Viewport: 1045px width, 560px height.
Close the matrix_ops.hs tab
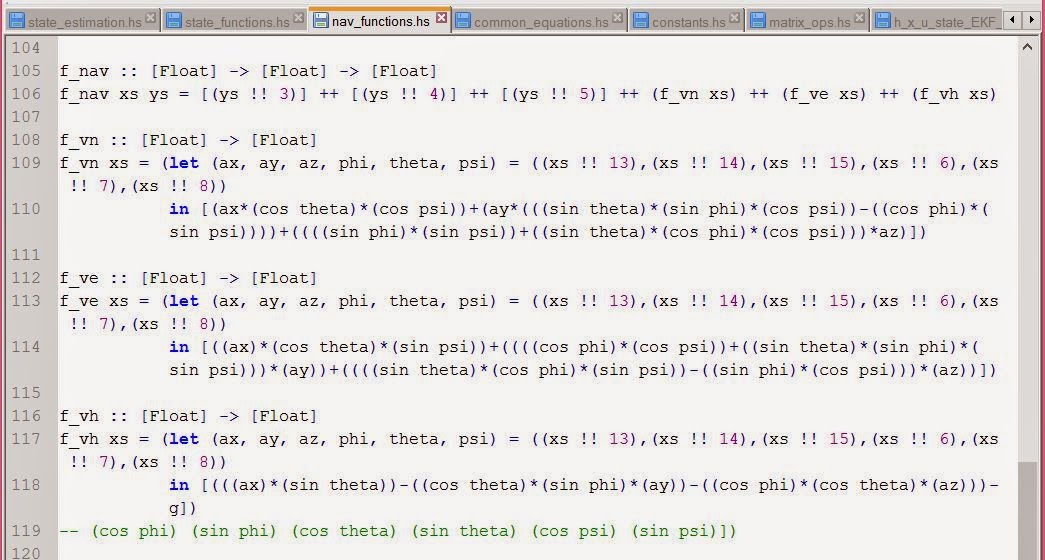coord(860,19)
